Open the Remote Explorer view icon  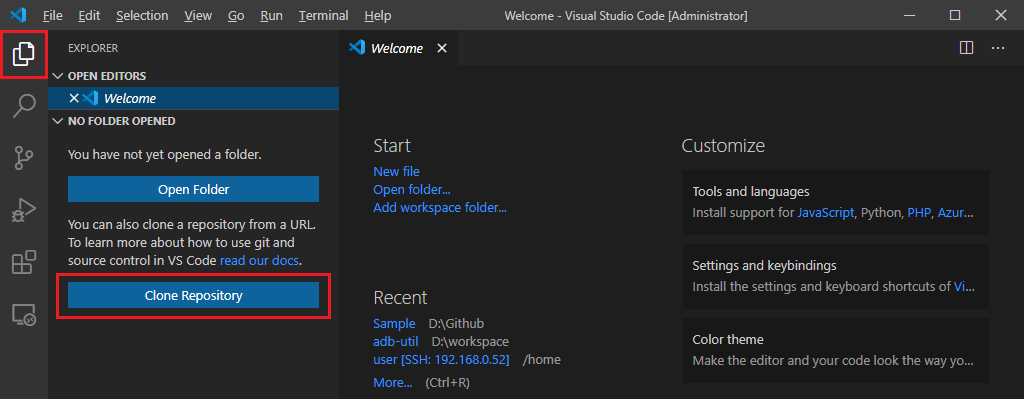click(x=24, y=315)
